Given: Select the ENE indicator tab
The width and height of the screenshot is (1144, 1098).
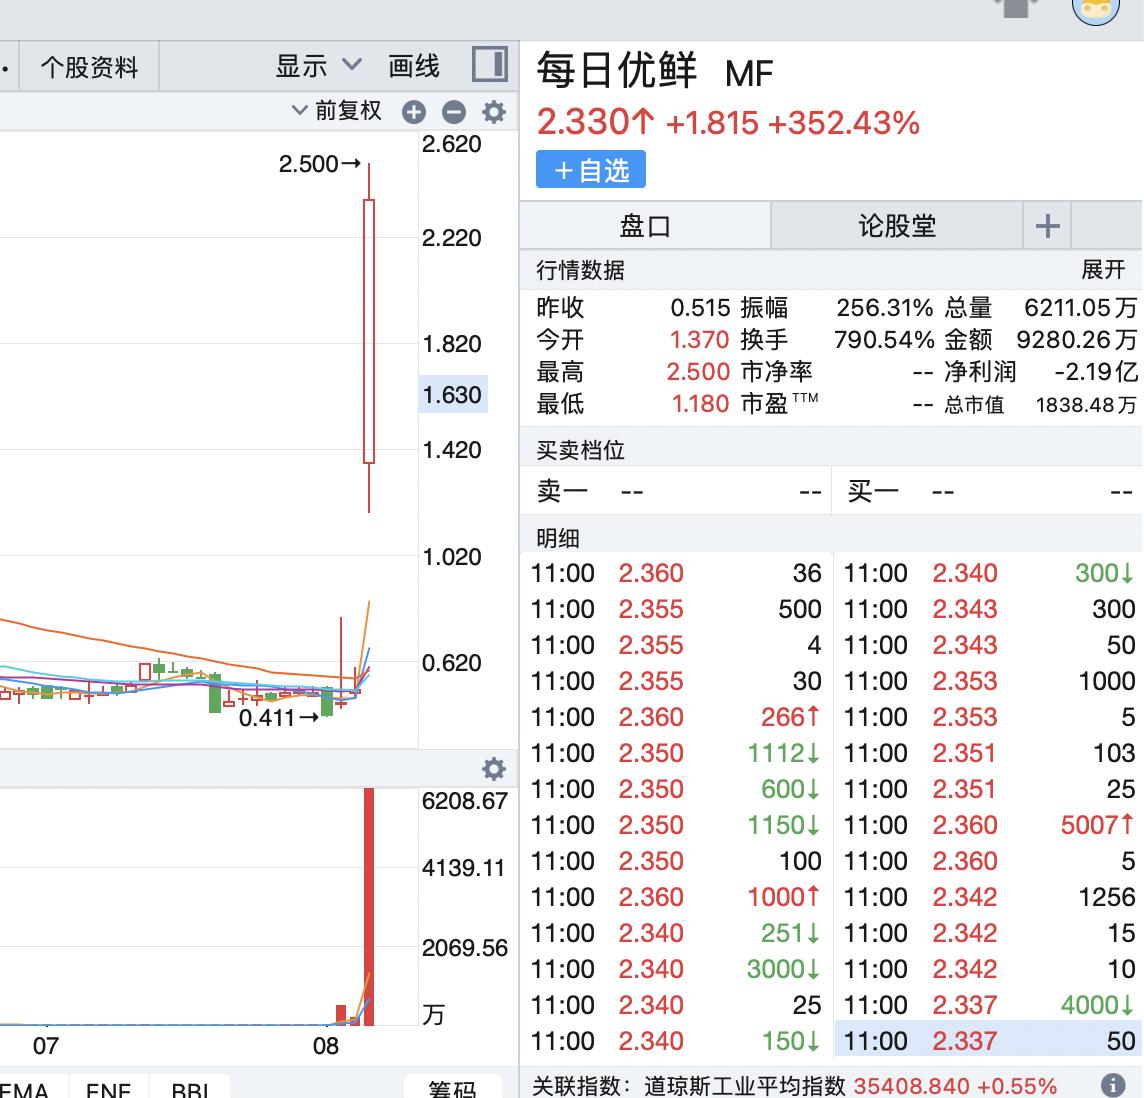Looking at the screenshot, I should pos(108,1088).
